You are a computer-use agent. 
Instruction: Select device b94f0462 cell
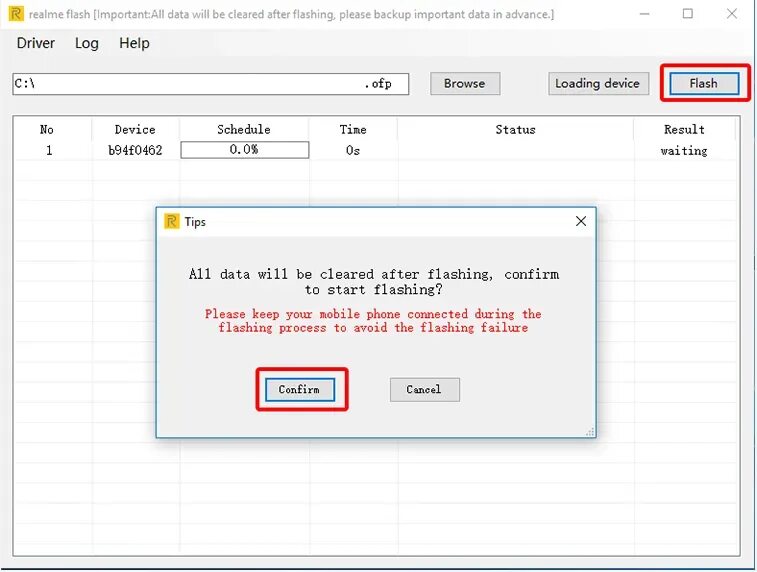coord(135,150)
